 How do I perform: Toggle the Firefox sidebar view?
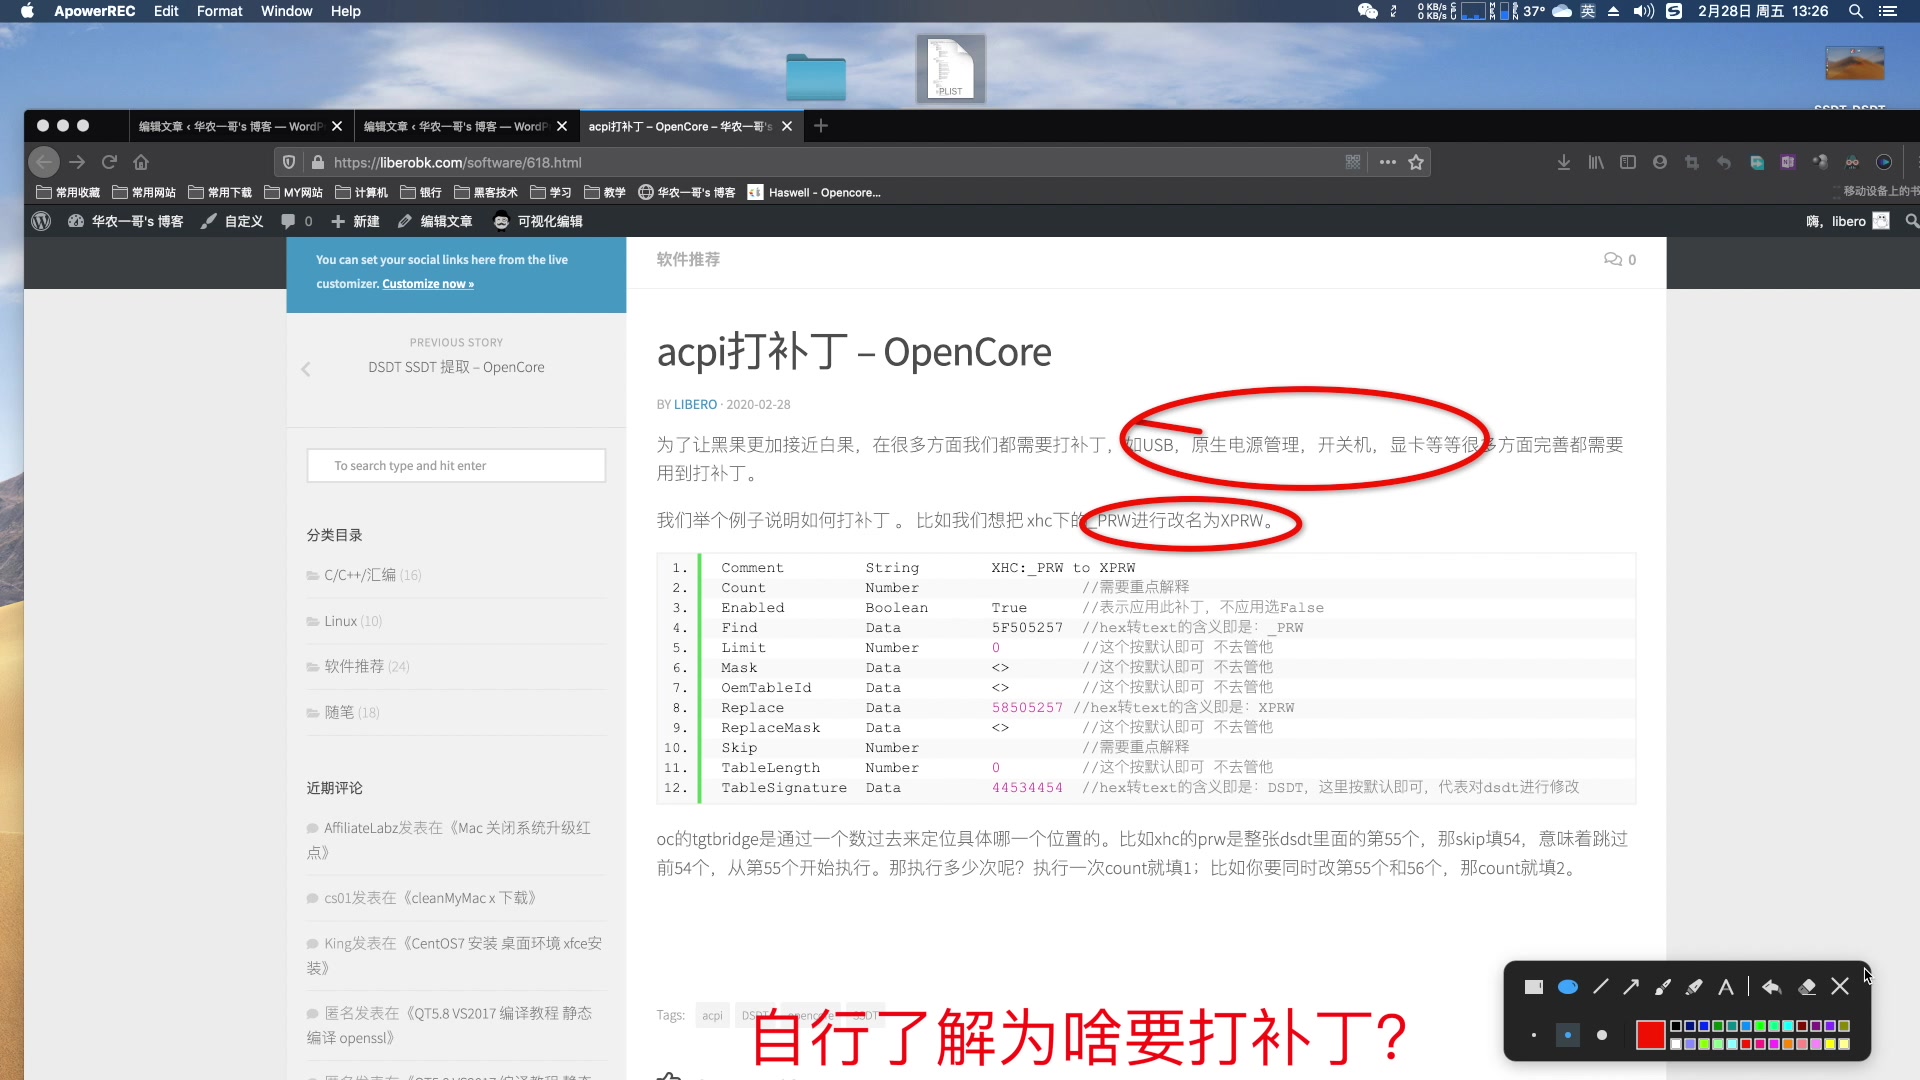pos(1628,162)
